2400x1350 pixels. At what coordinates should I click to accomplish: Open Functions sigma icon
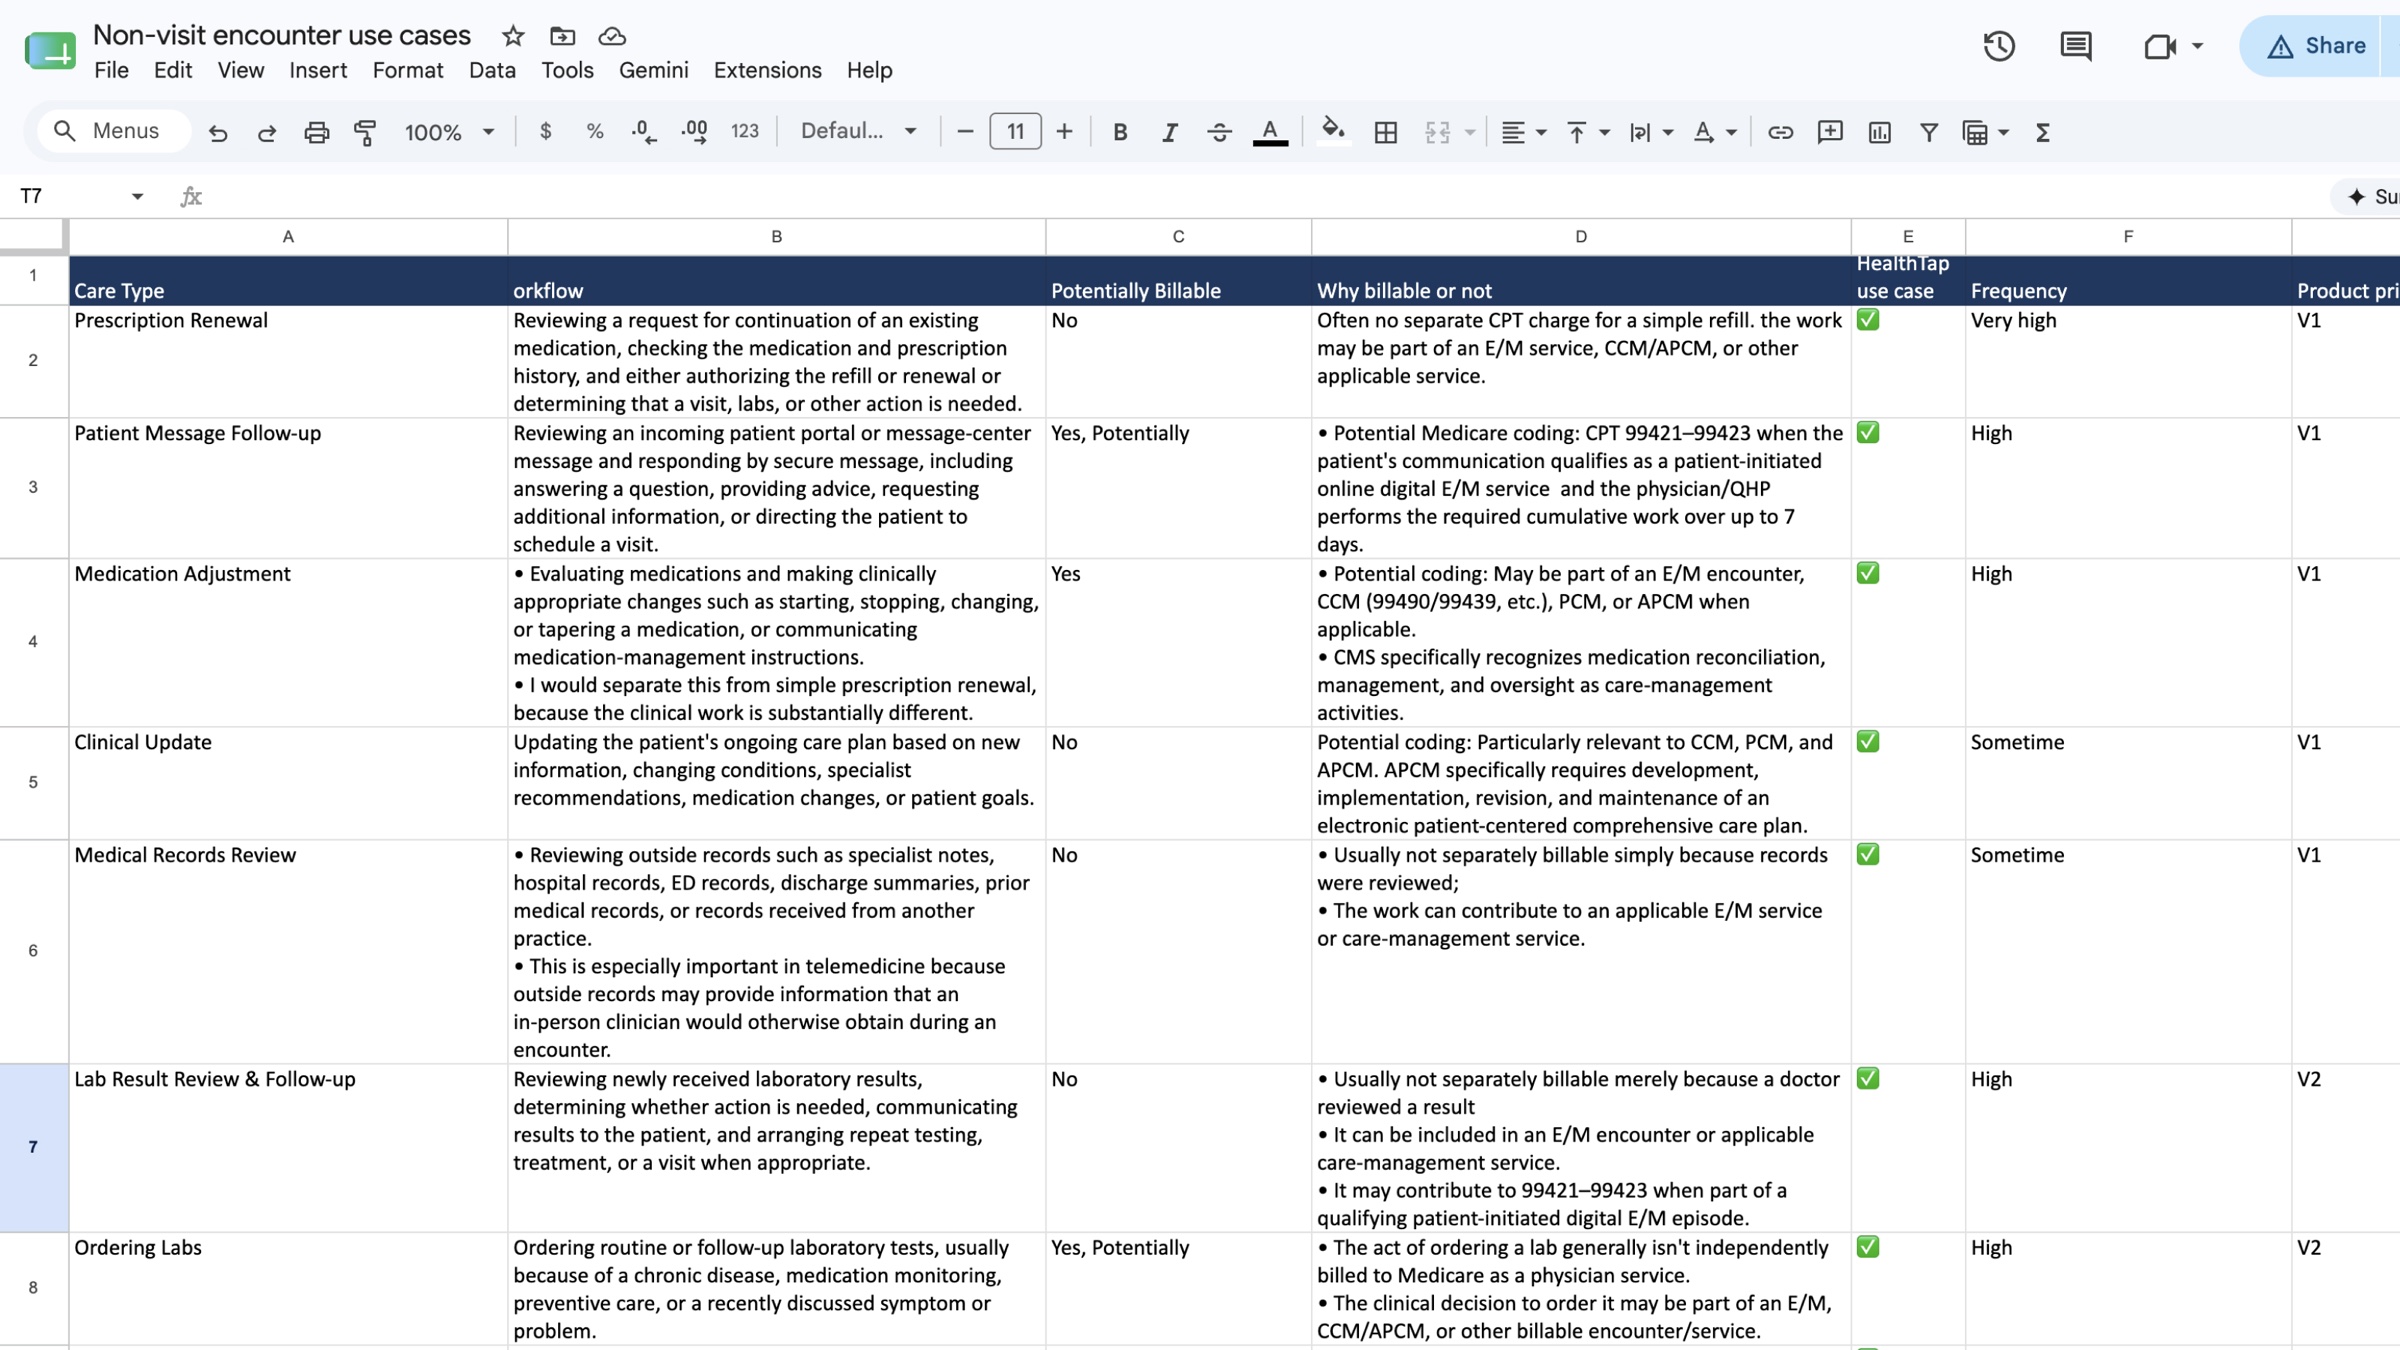click(x=2043, y=132)
